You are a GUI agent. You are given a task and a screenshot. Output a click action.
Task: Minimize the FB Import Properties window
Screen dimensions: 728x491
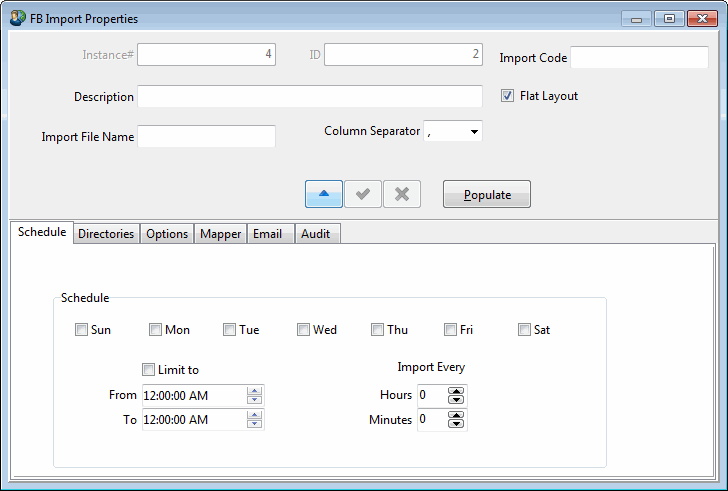pos(637,19)
